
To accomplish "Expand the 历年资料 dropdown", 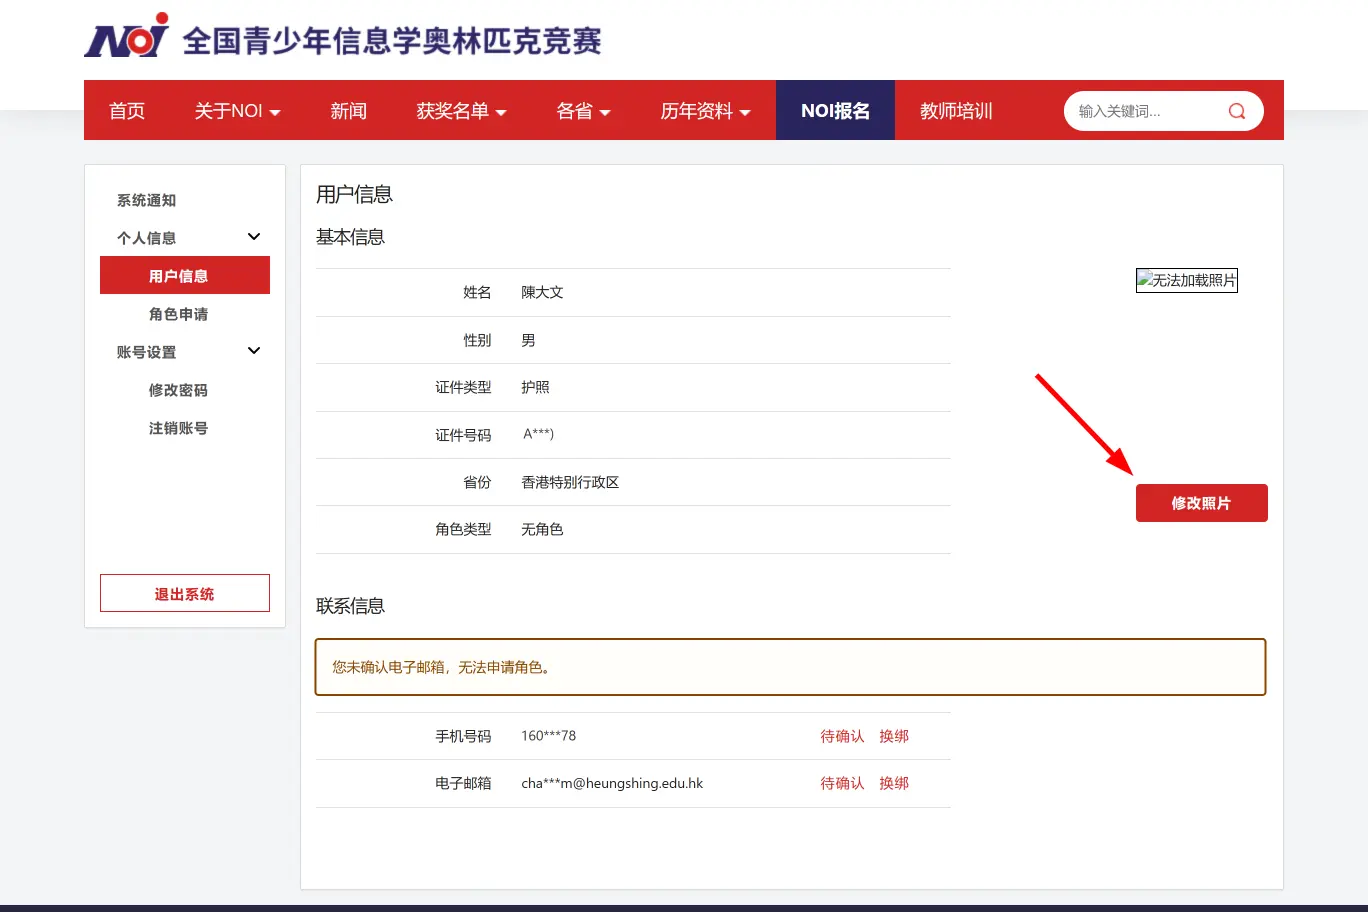I will [705, 111].
